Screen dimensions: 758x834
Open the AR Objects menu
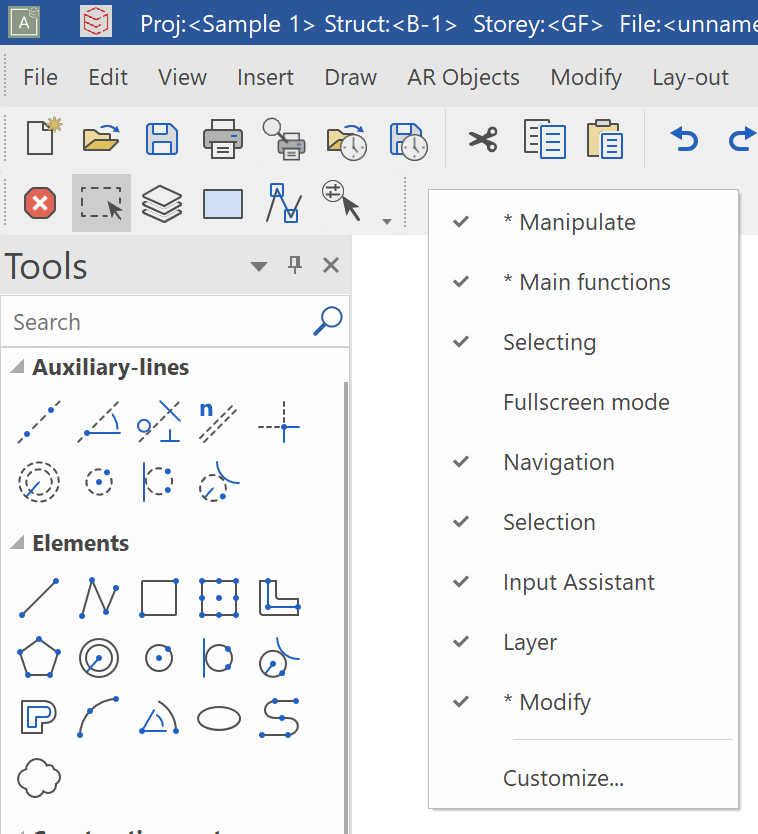pyautogui.click(x=463, y=77)
